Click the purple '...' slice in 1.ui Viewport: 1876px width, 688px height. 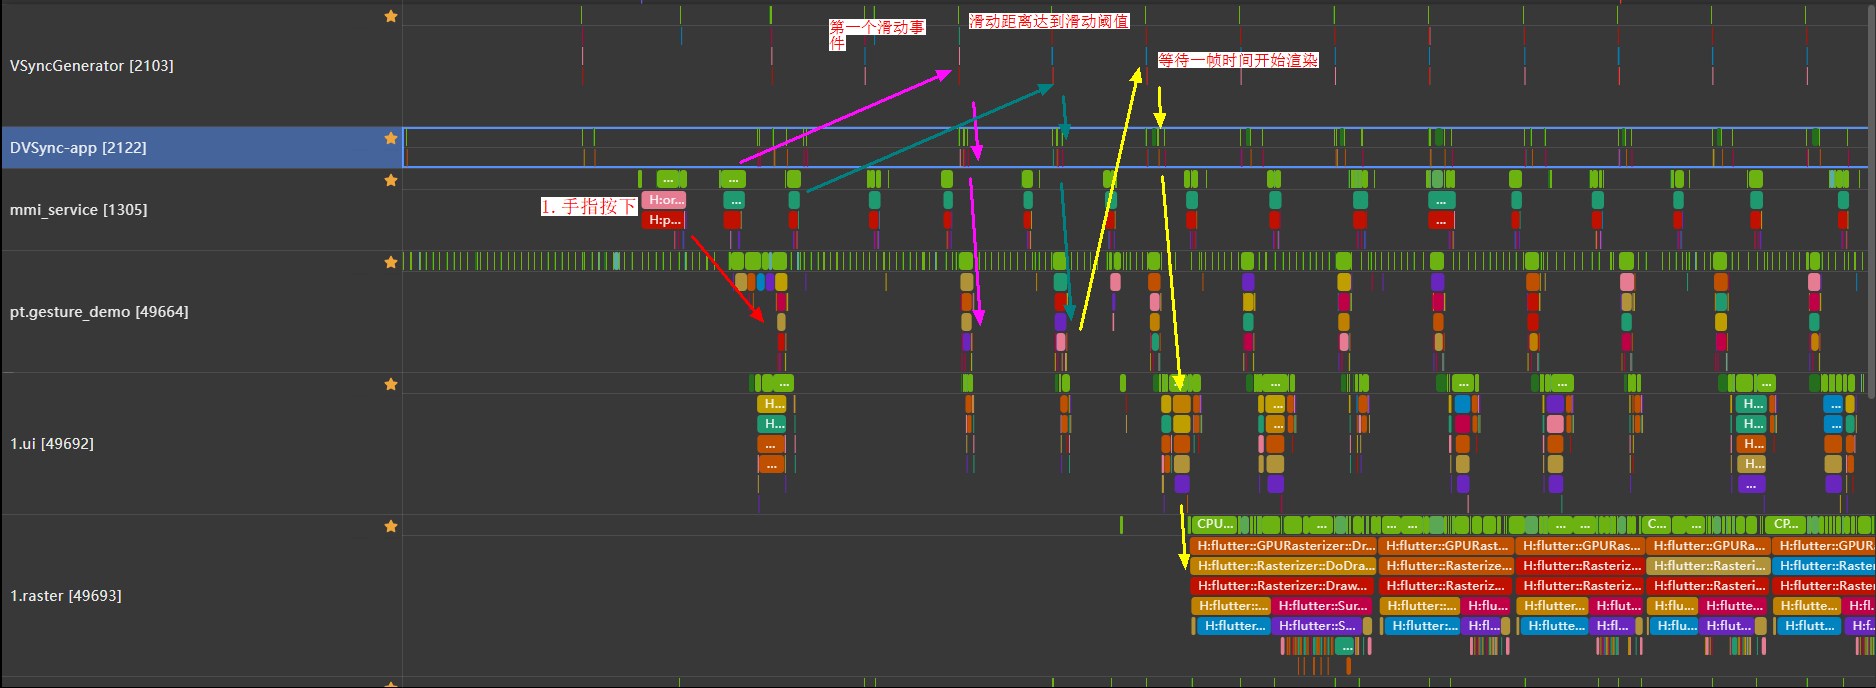click(x=1752, y=484)
